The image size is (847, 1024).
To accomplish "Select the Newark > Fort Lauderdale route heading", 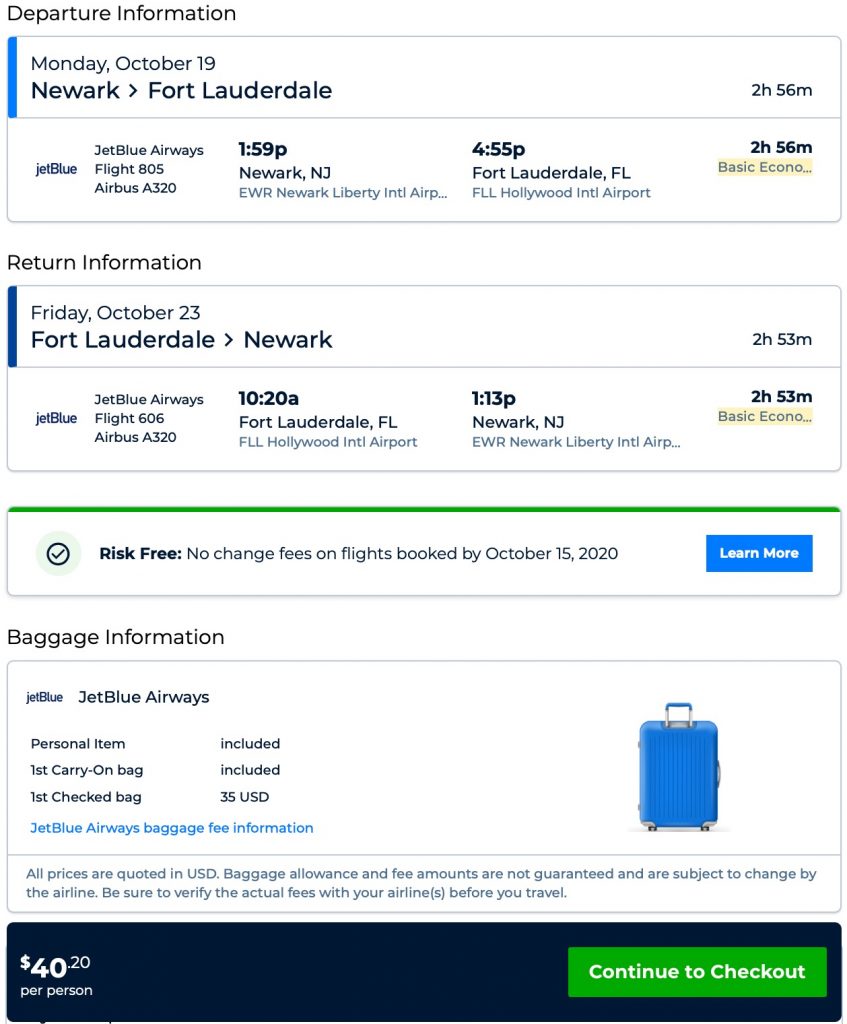I will click(181, 91).
